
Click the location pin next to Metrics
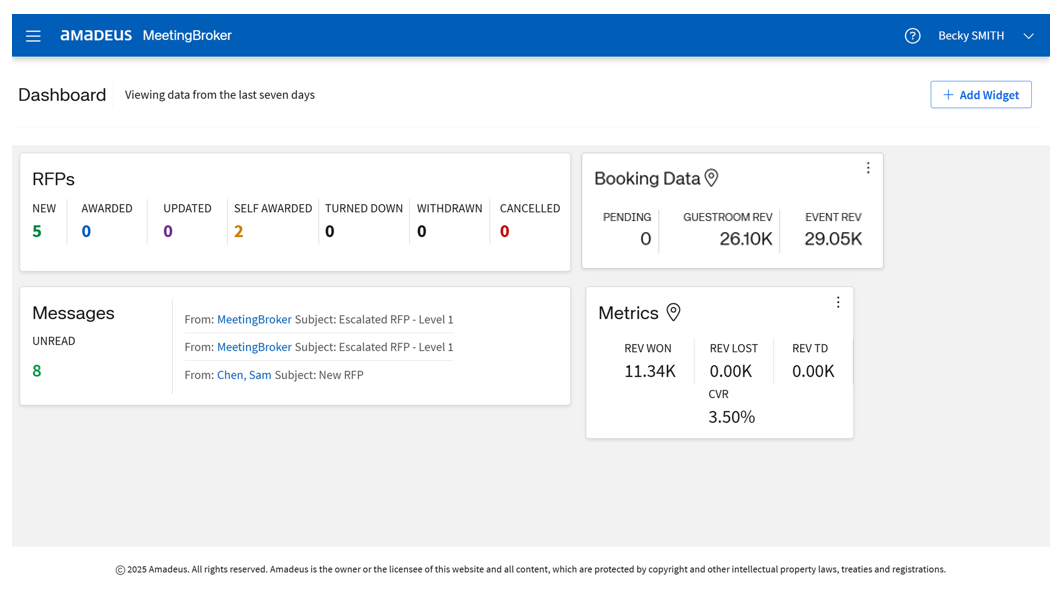click(672, 312)
